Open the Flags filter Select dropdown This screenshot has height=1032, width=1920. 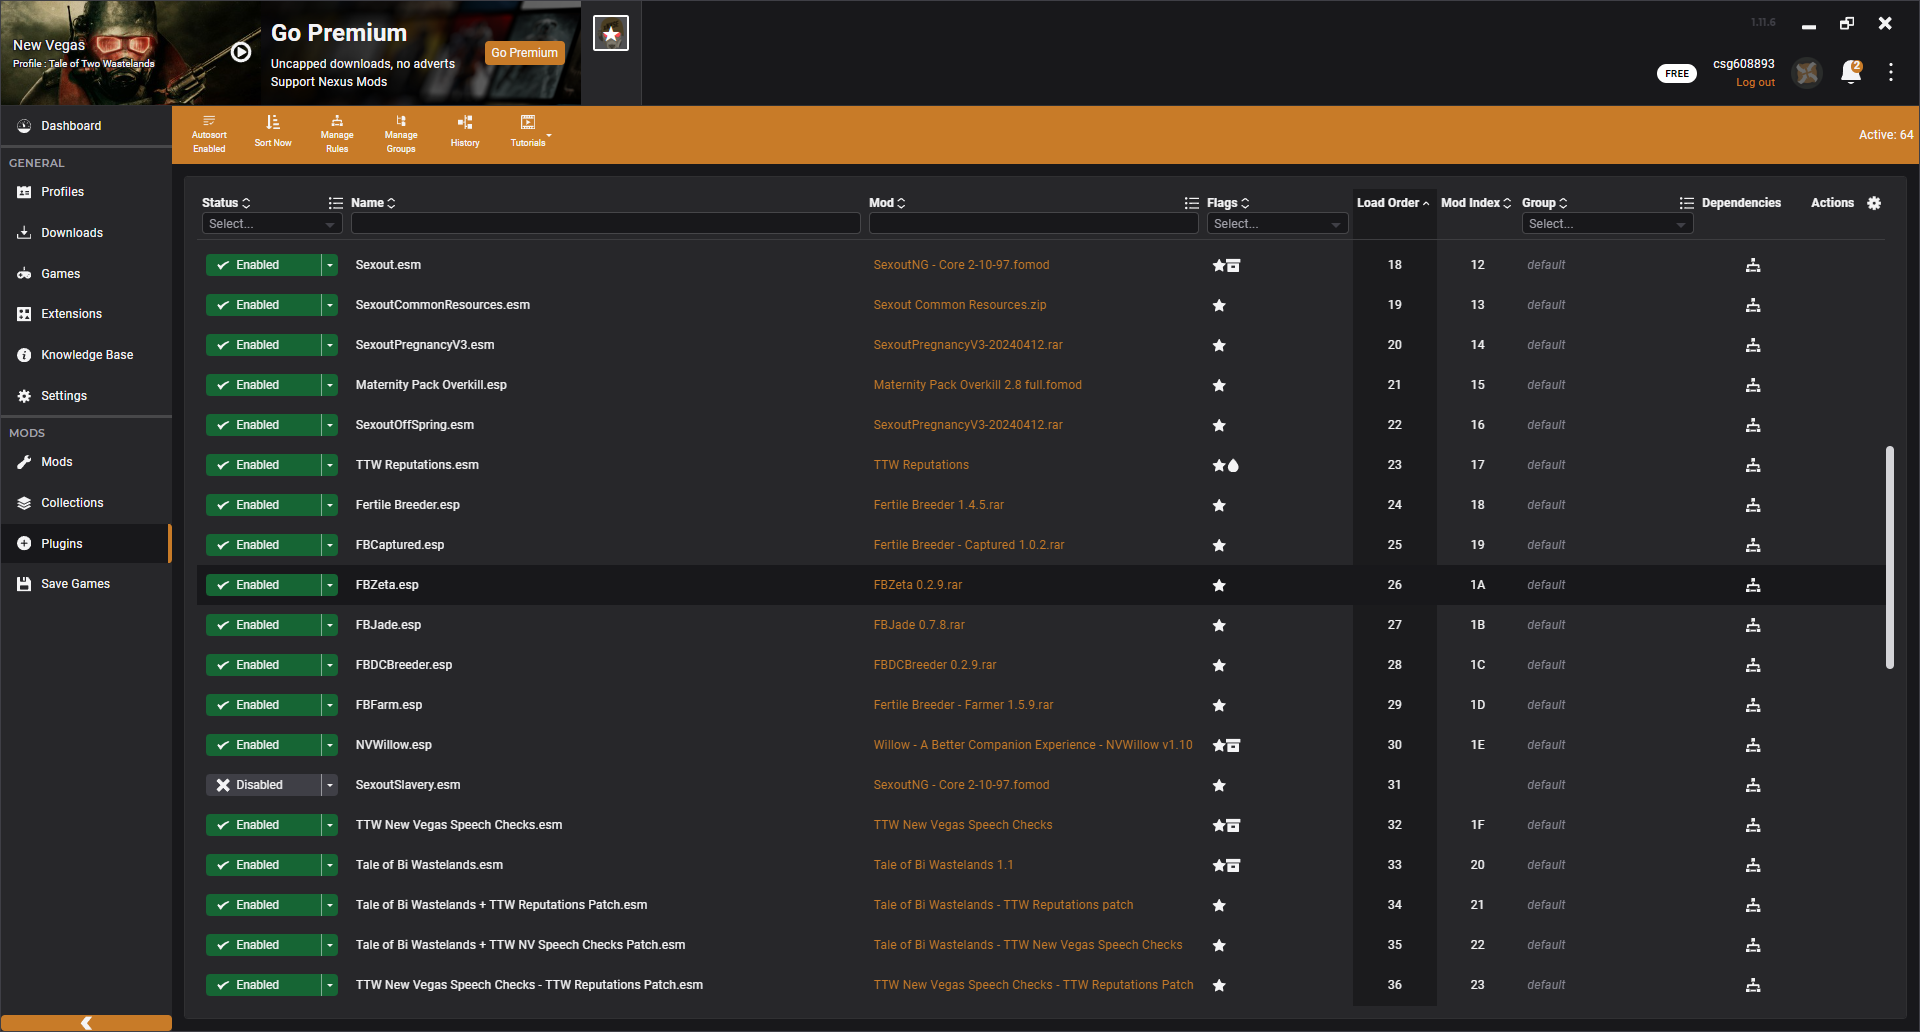point(1277,224)
